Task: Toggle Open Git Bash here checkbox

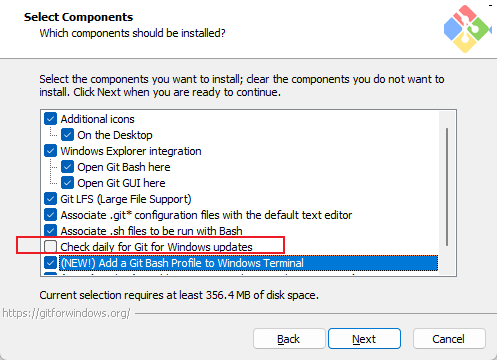Action: [x=67, y=167]
